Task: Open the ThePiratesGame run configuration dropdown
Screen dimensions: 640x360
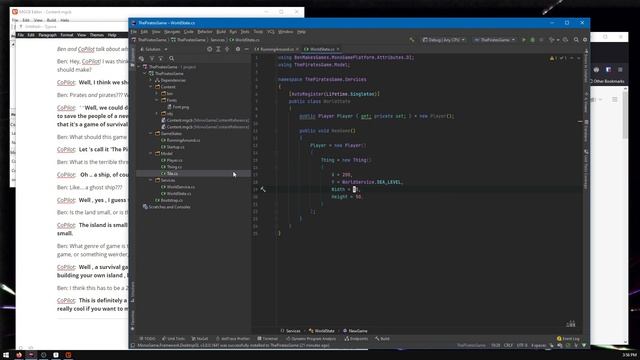Action: (494, 40)
